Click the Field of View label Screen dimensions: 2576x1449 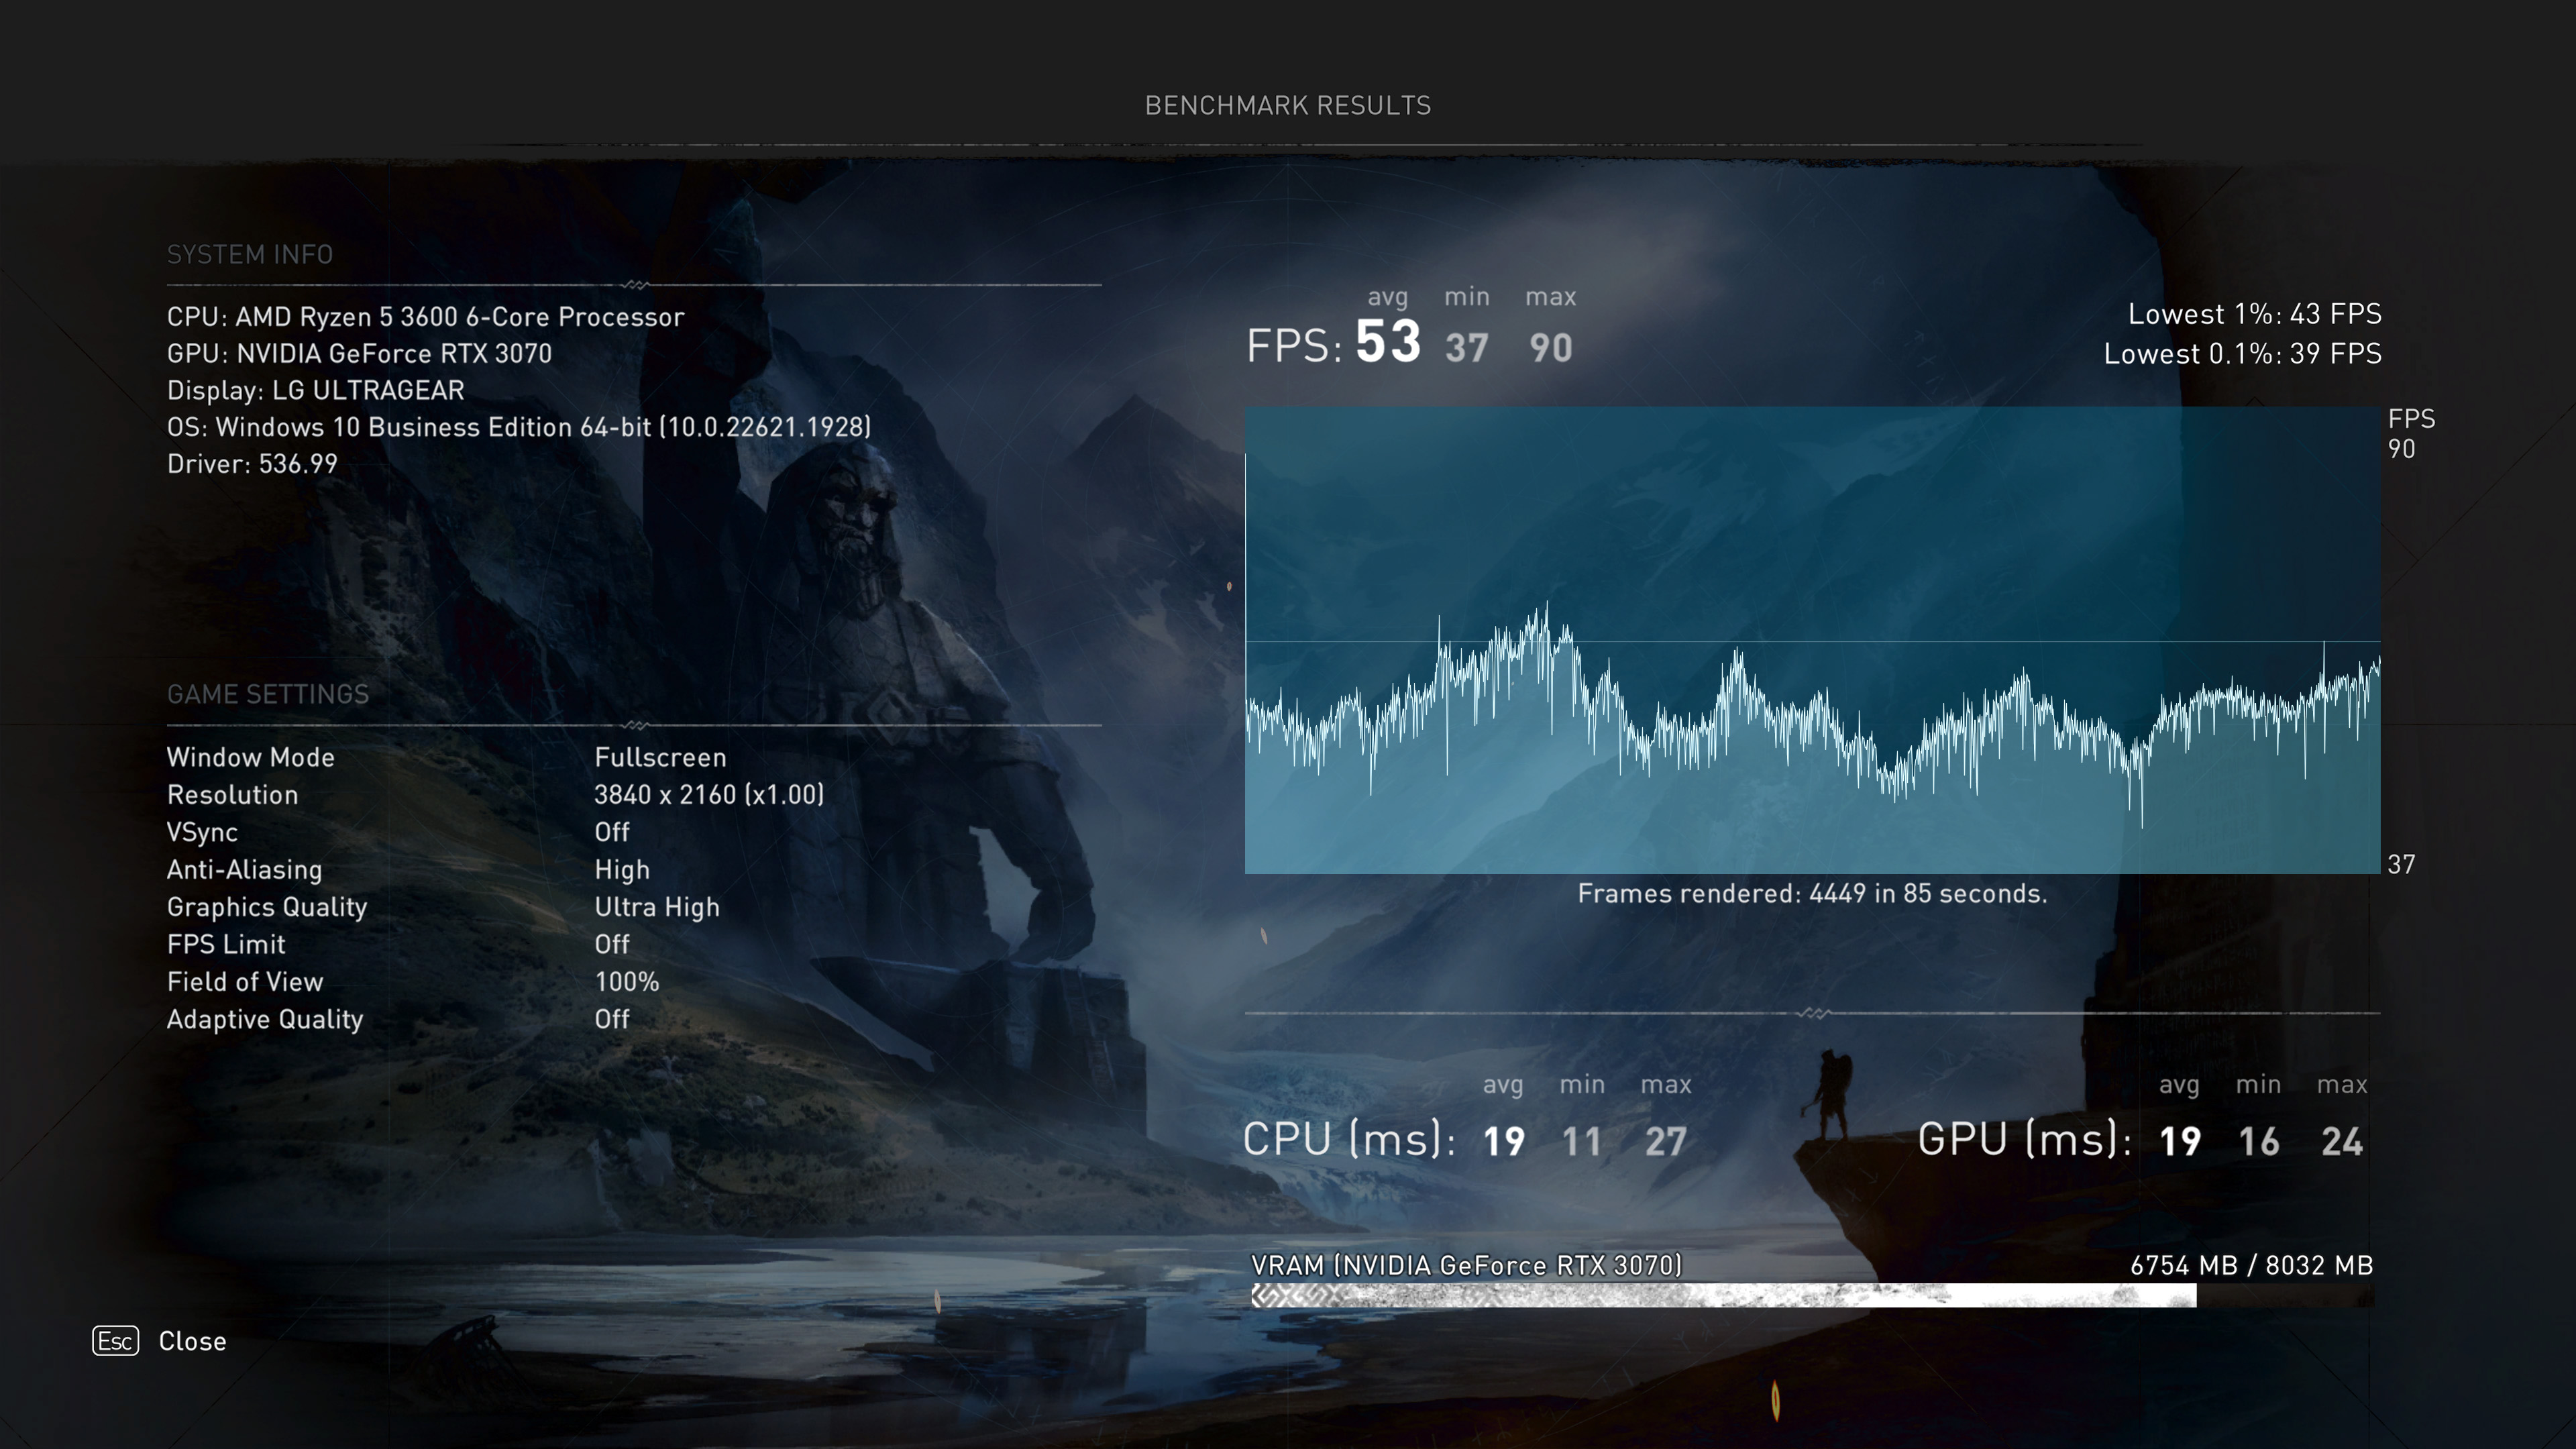pyautogui.click(x=245, y=982)
